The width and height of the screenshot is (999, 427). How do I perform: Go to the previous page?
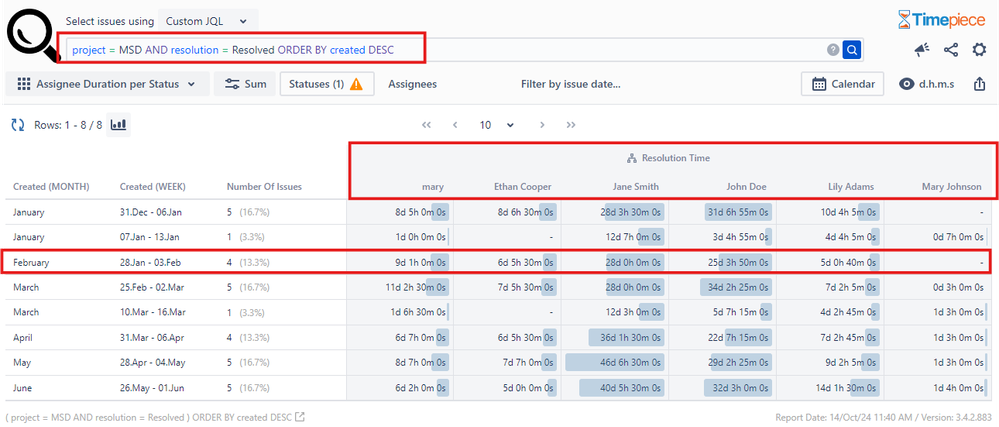tap(455, 125)
